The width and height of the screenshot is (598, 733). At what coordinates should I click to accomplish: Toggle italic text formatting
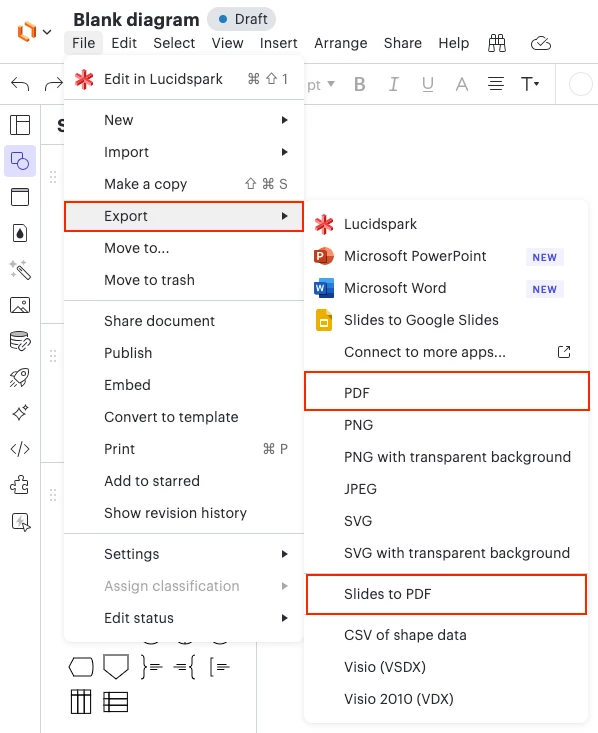click(394, 85)
